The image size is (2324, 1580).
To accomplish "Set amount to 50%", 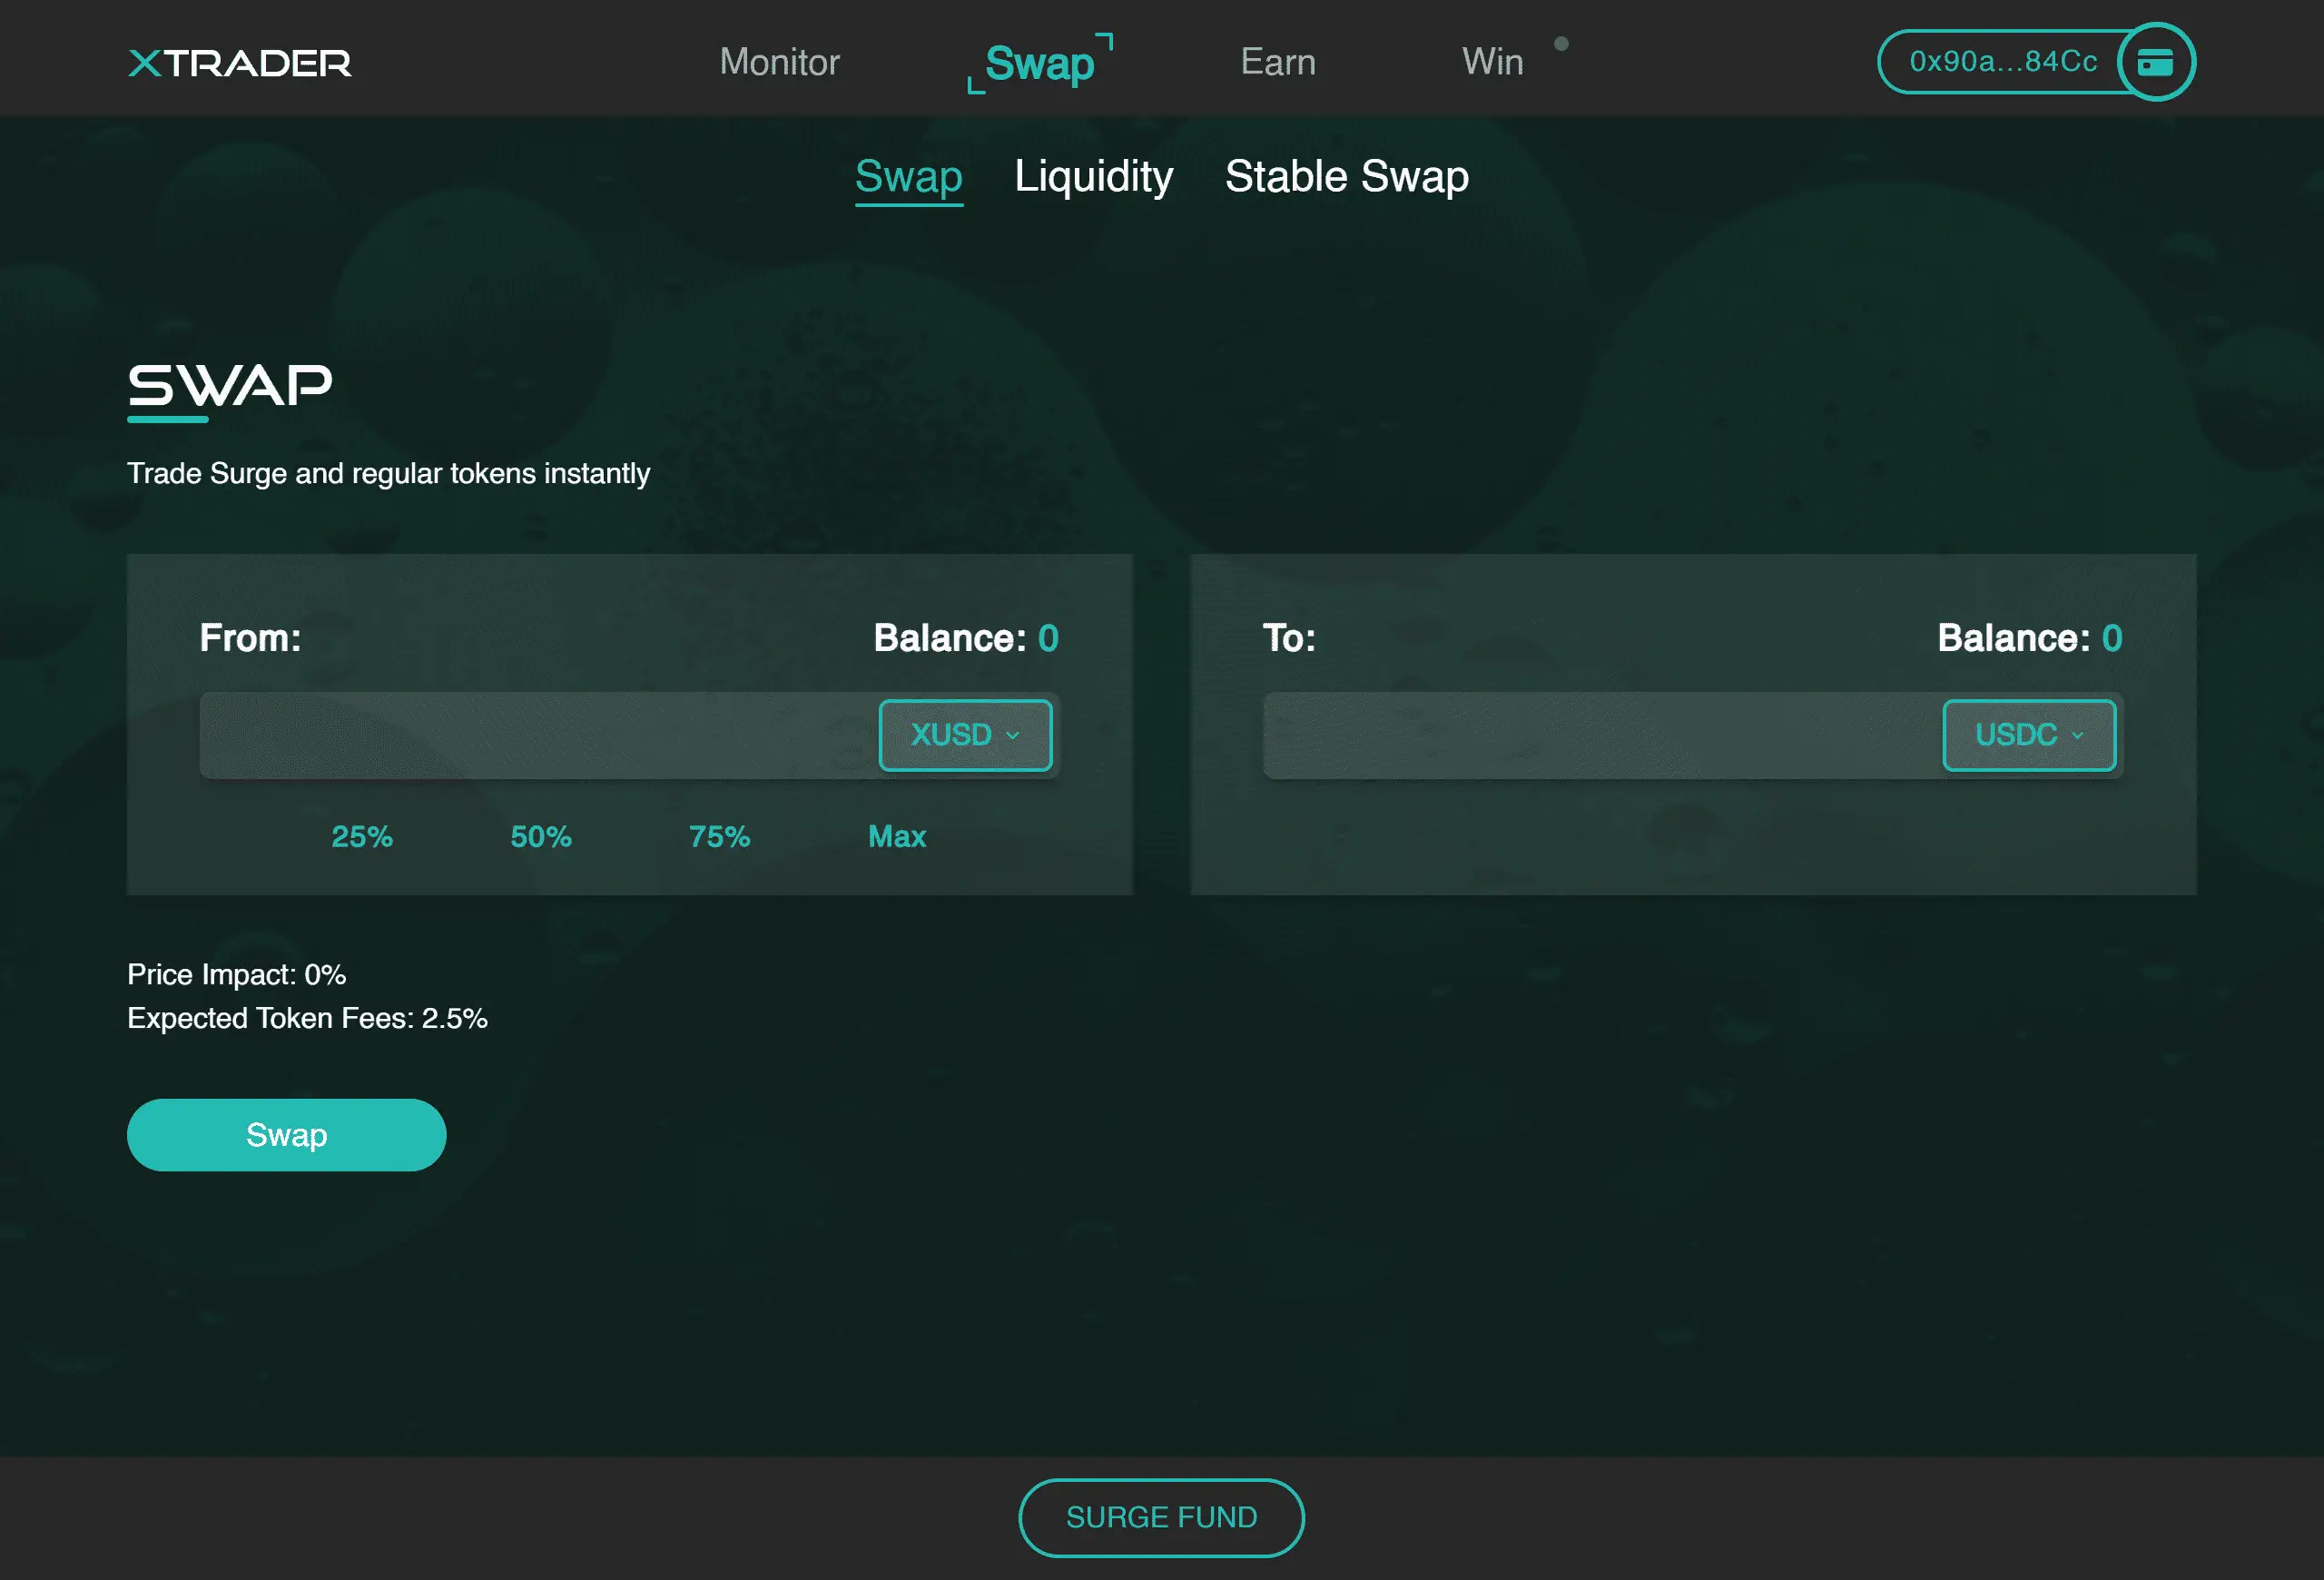I will [x=541, y=836].
